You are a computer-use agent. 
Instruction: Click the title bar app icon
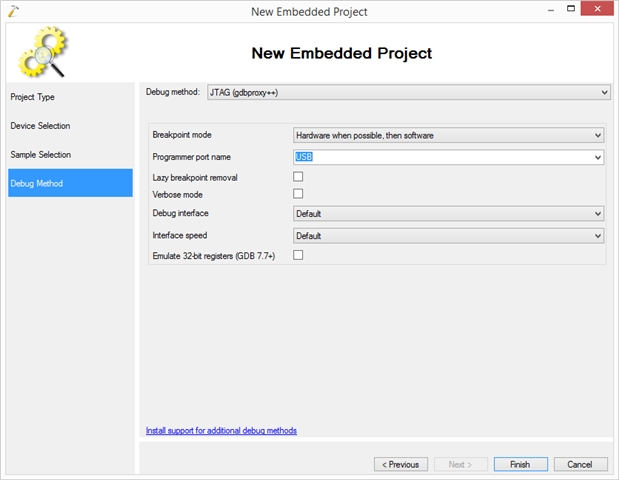(12, 11)
